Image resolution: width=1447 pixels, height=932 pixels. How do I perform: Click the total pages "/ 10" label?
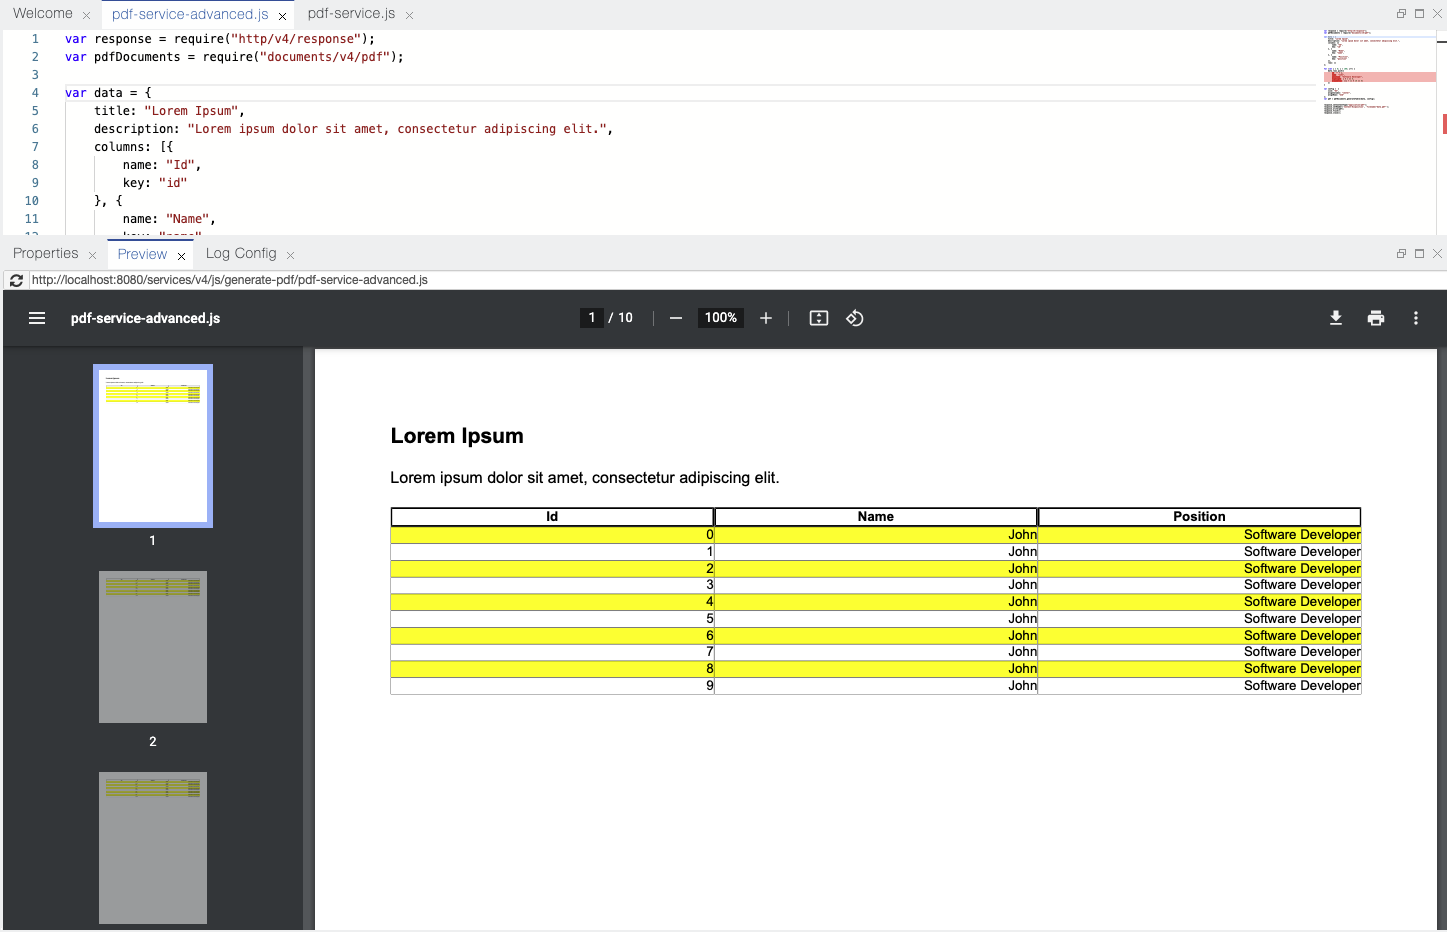tap(621, 318)
